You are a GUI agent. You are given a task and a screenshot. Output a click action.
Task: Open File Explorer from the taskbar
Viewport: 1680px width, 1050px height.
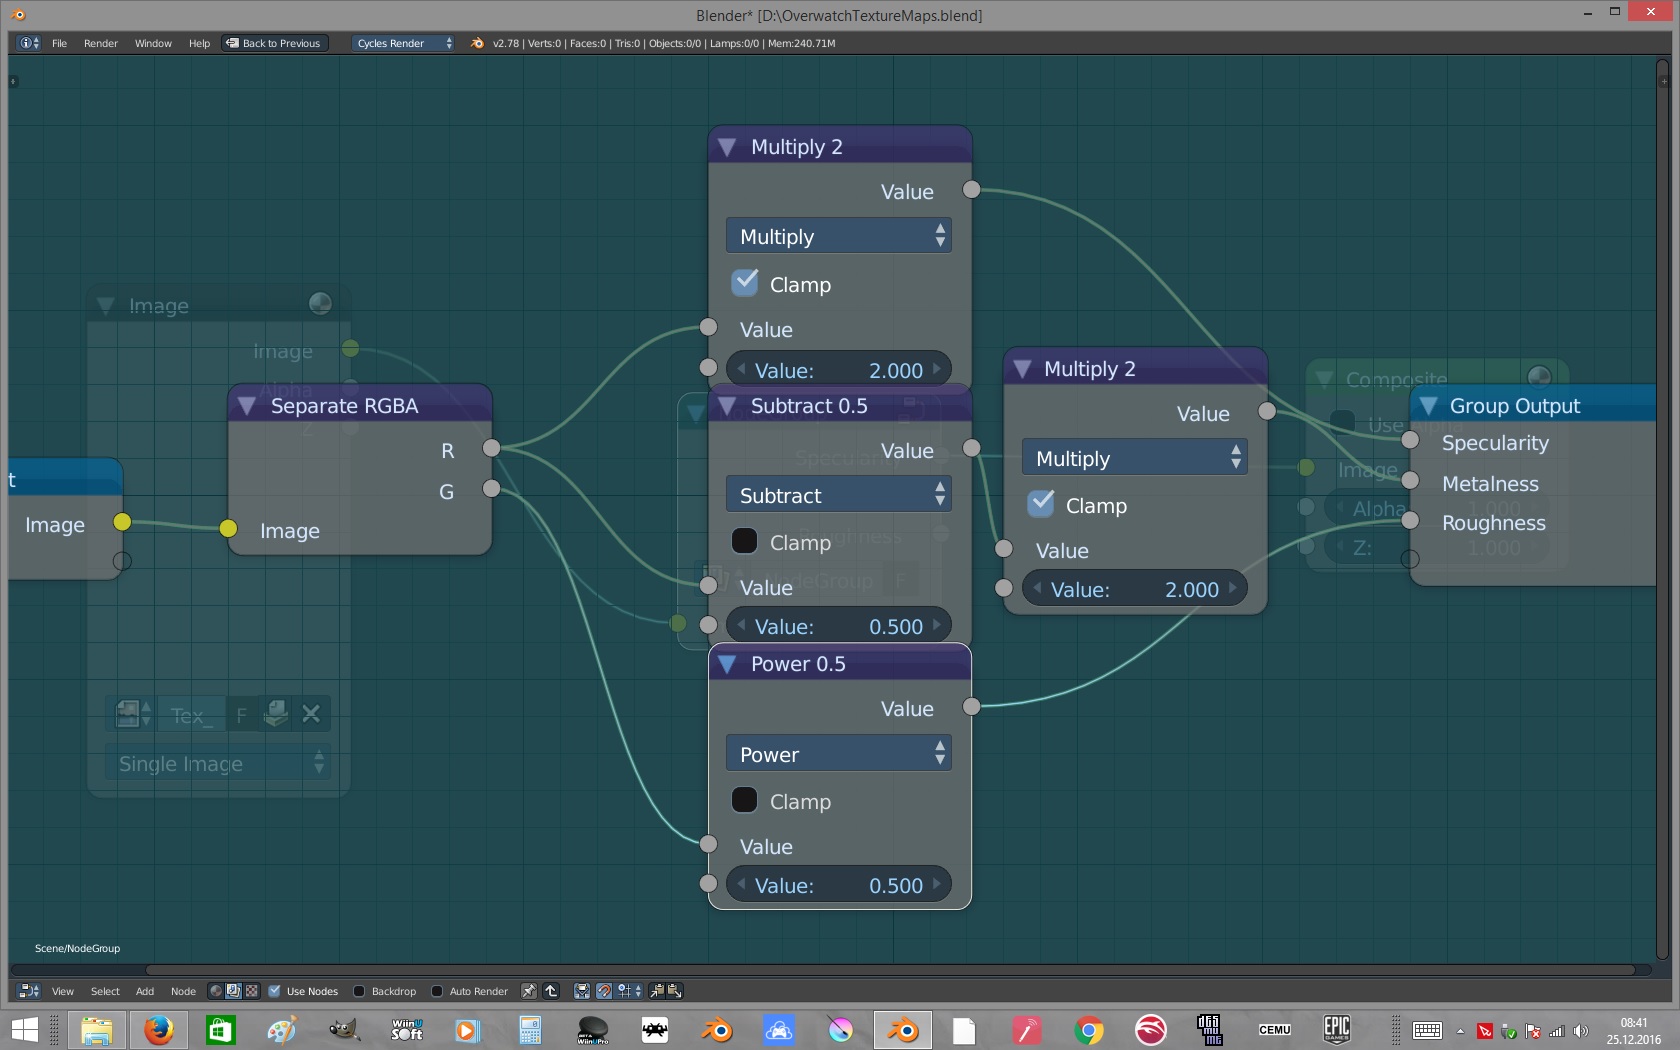(x=97, y=1029)
